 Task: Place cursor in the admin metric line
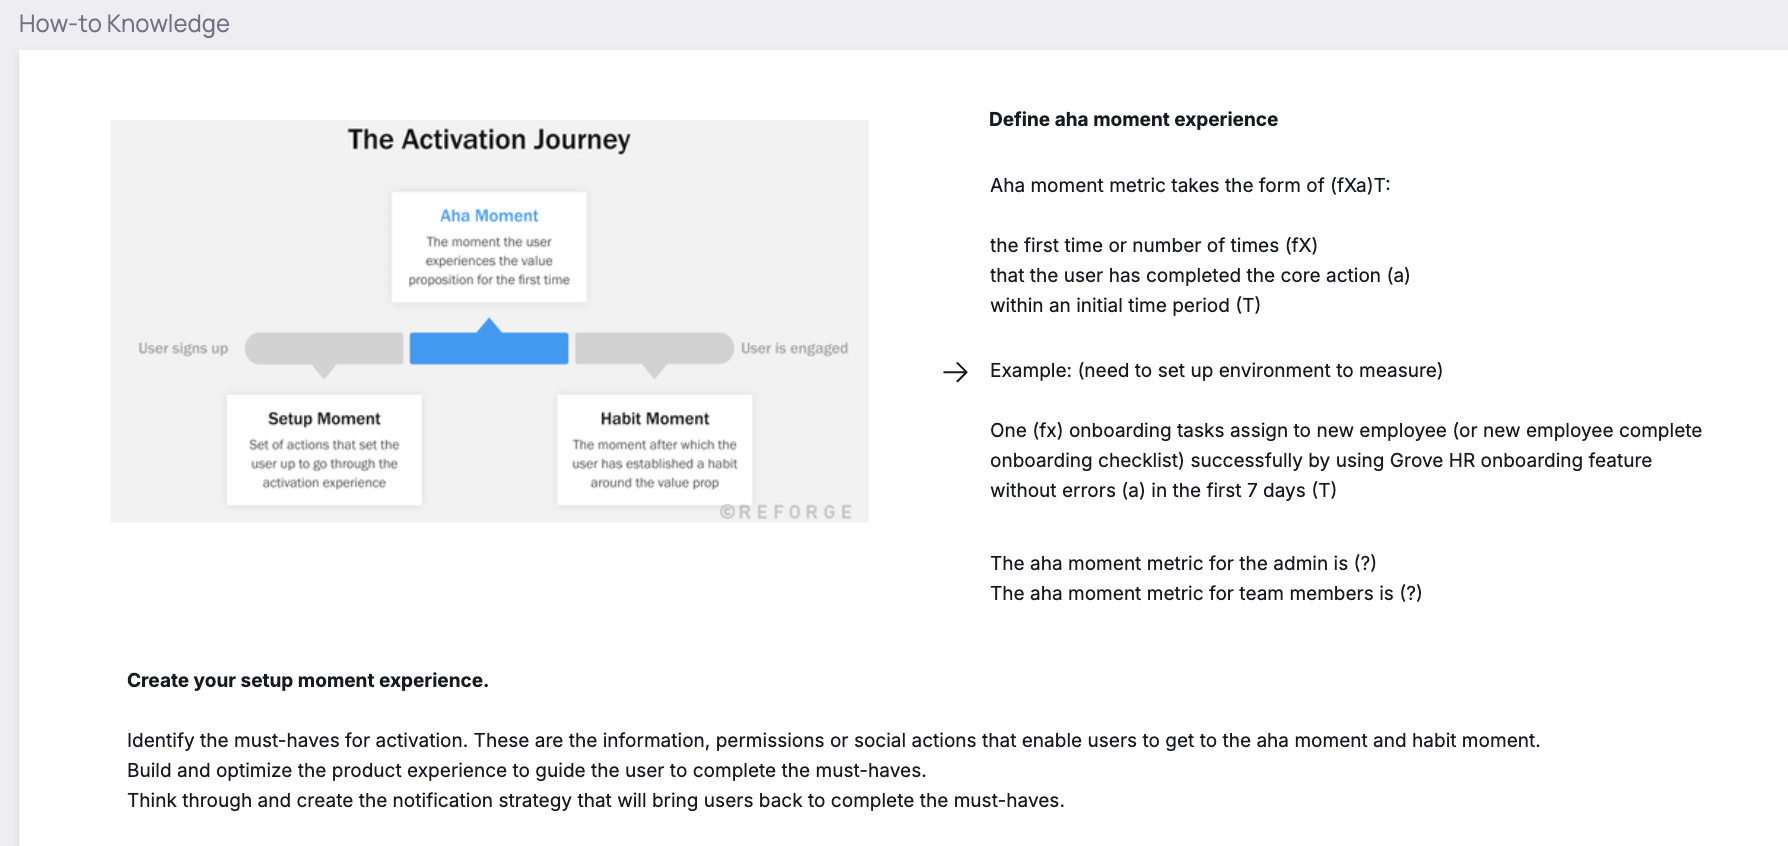(x=1183, y=563)
